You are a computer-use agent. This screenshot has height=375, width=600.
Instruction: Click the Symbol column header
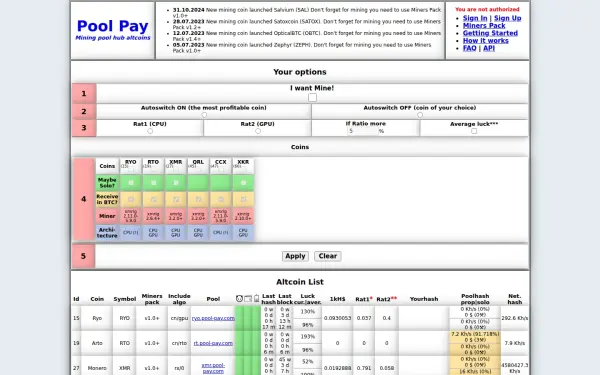point(125,299)
